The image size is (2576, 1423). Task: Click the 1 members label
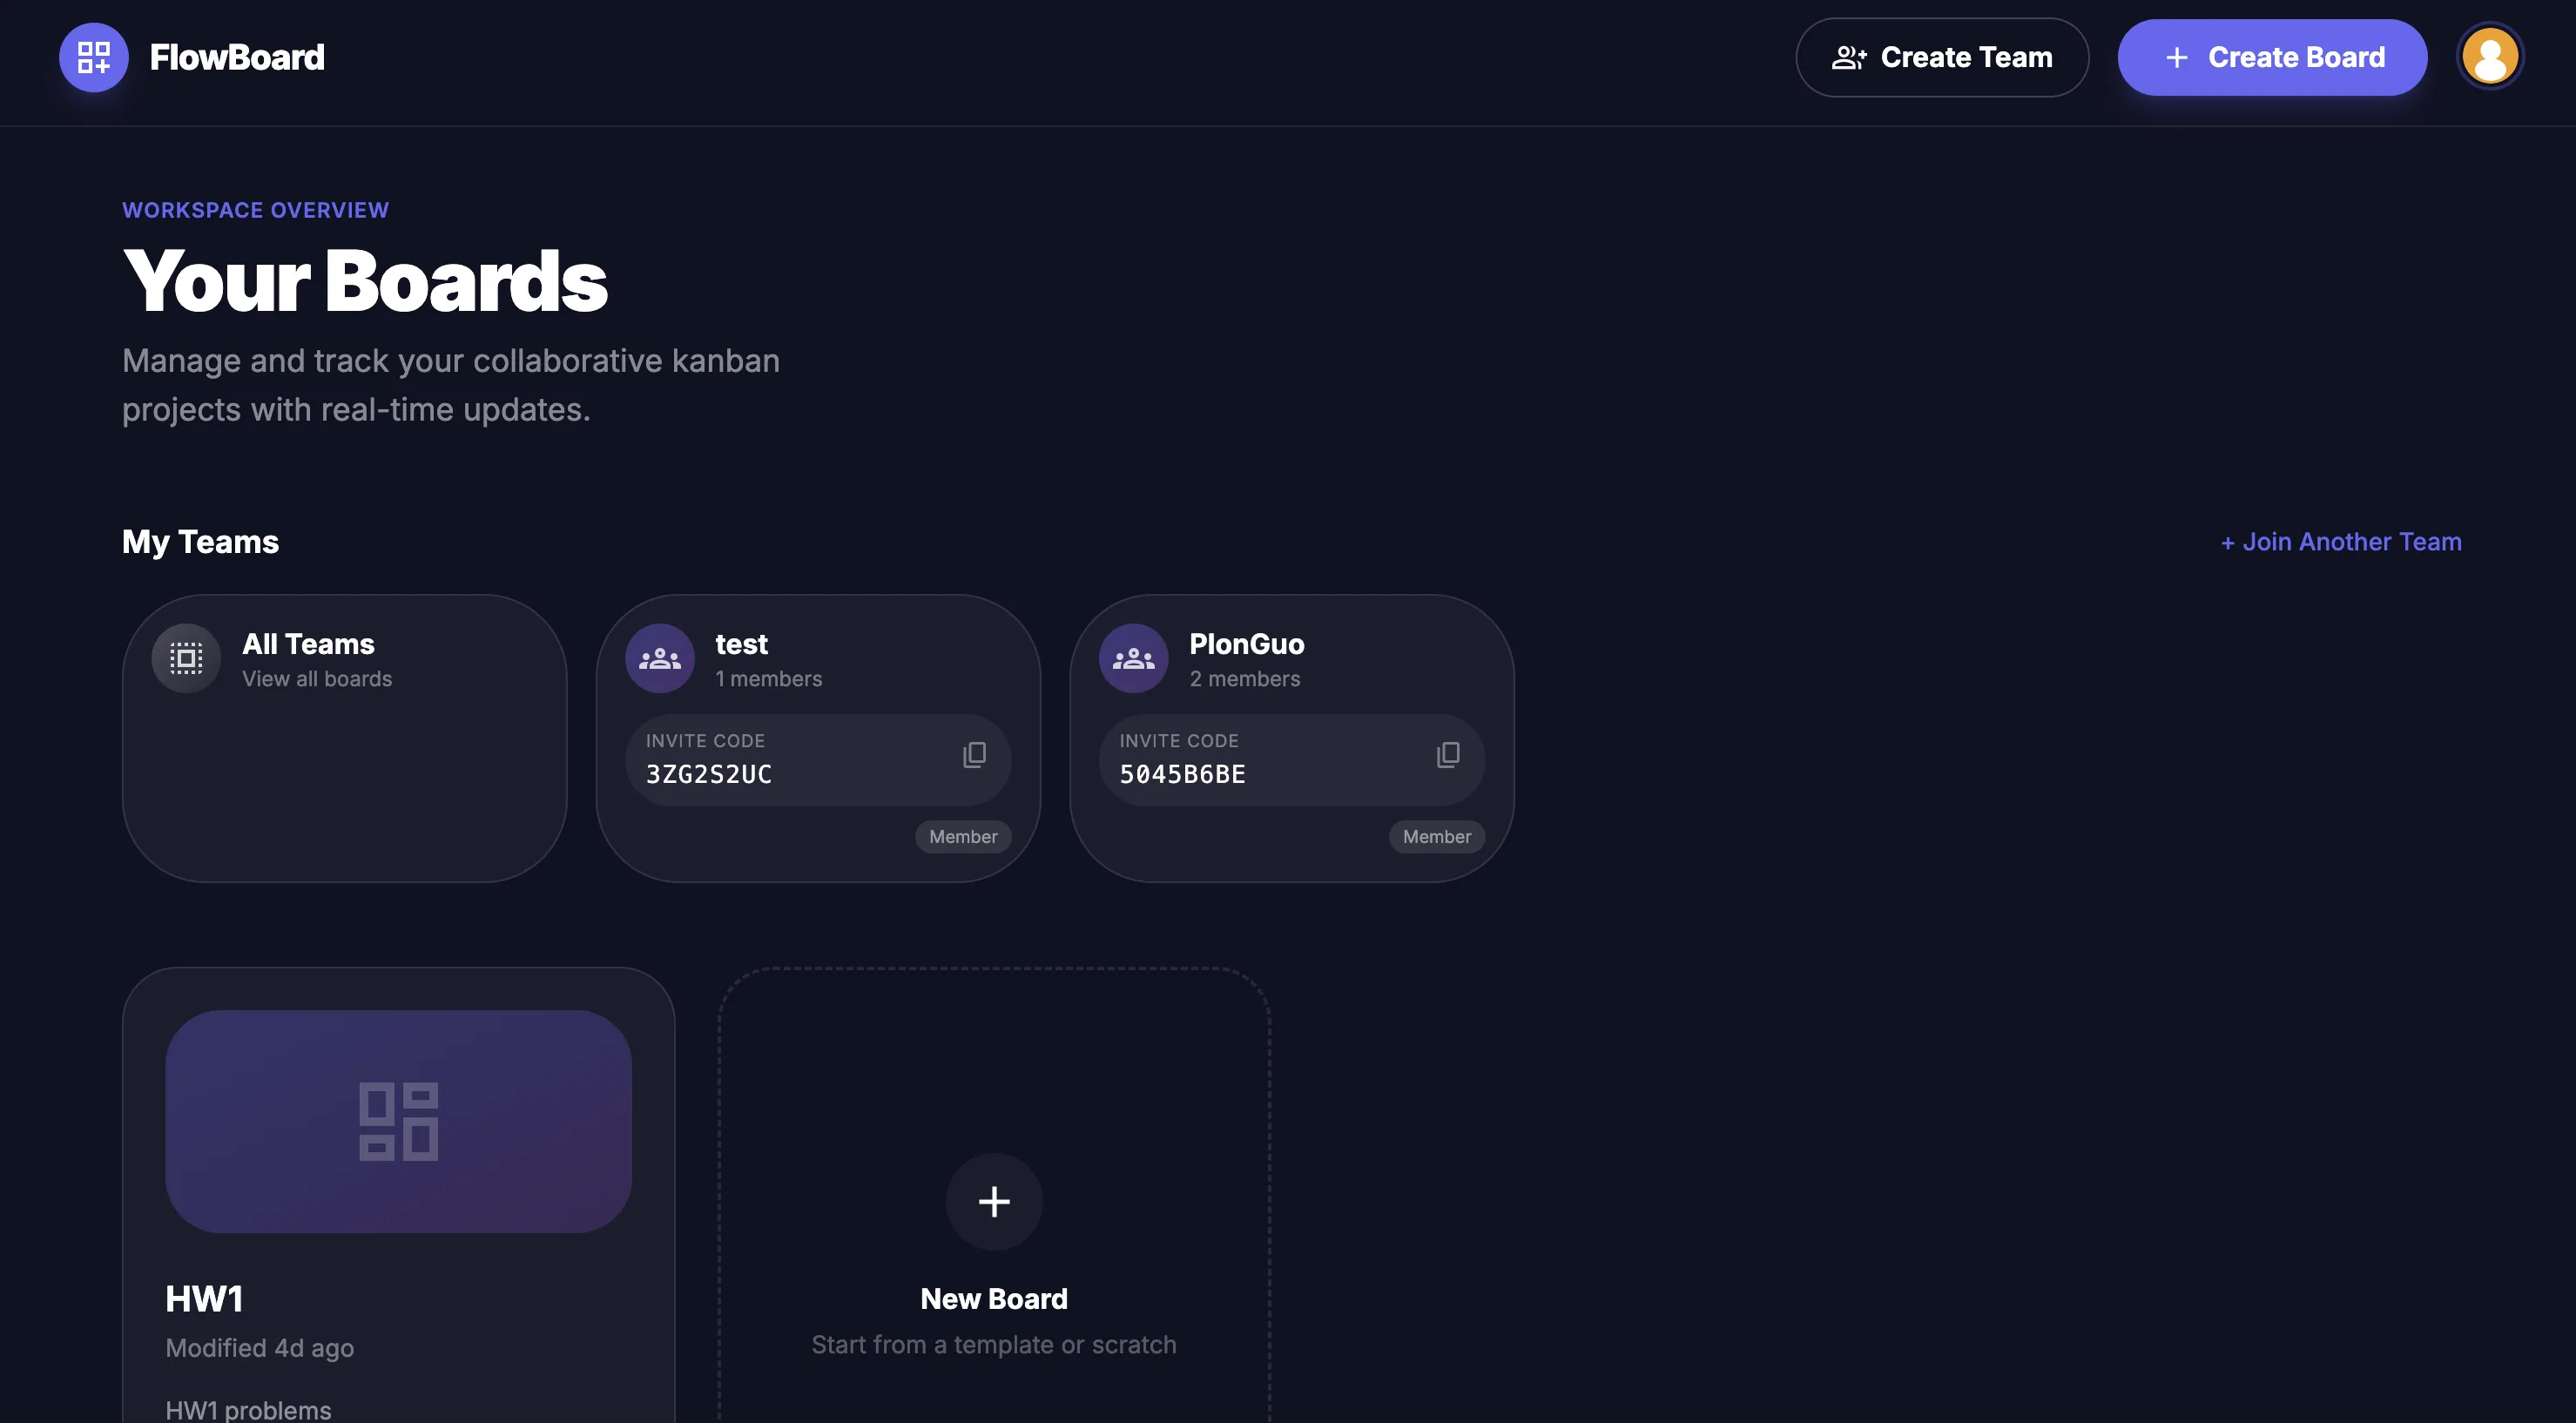pos(769,679)
